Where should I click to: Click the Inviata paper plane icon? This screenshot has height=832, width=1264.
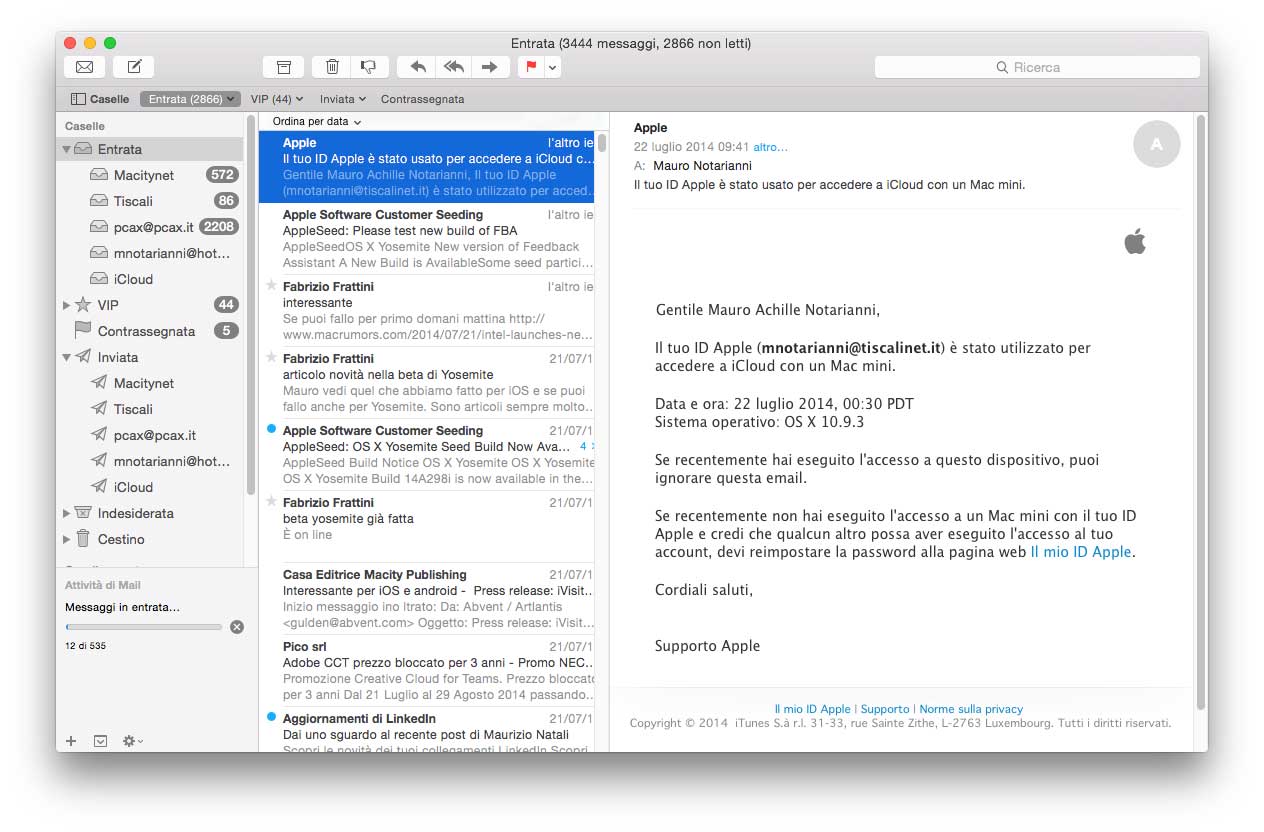click(x=83, y=357)
